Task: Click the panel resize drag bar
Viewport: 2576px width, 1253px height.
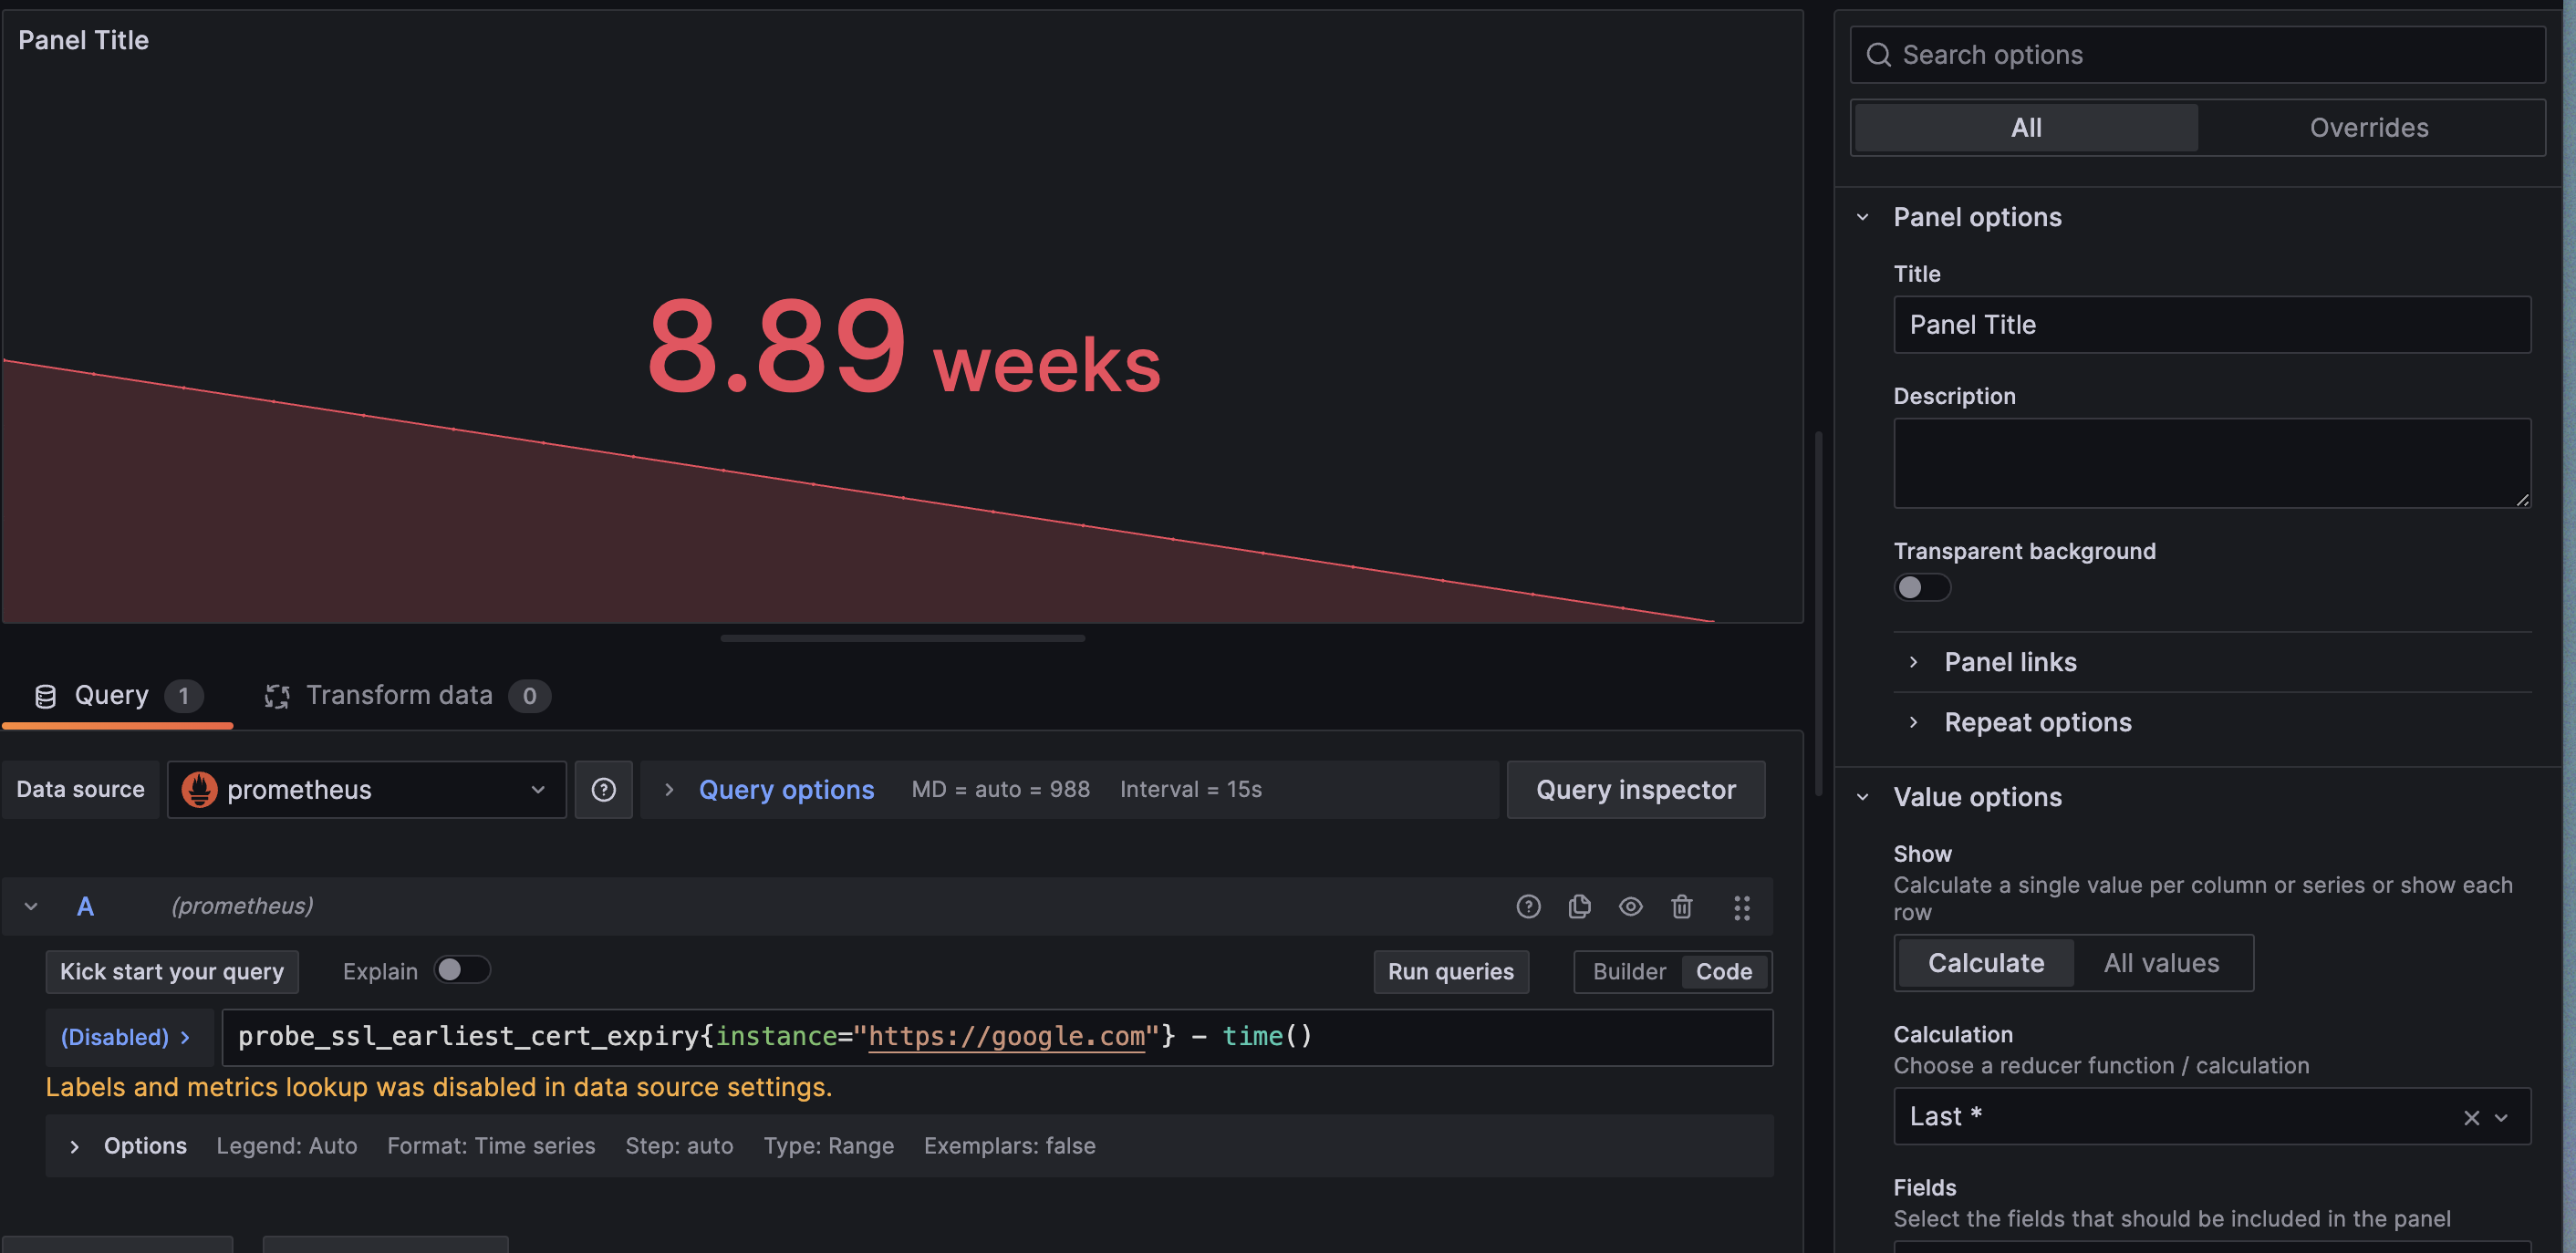Action: [902, 638]
